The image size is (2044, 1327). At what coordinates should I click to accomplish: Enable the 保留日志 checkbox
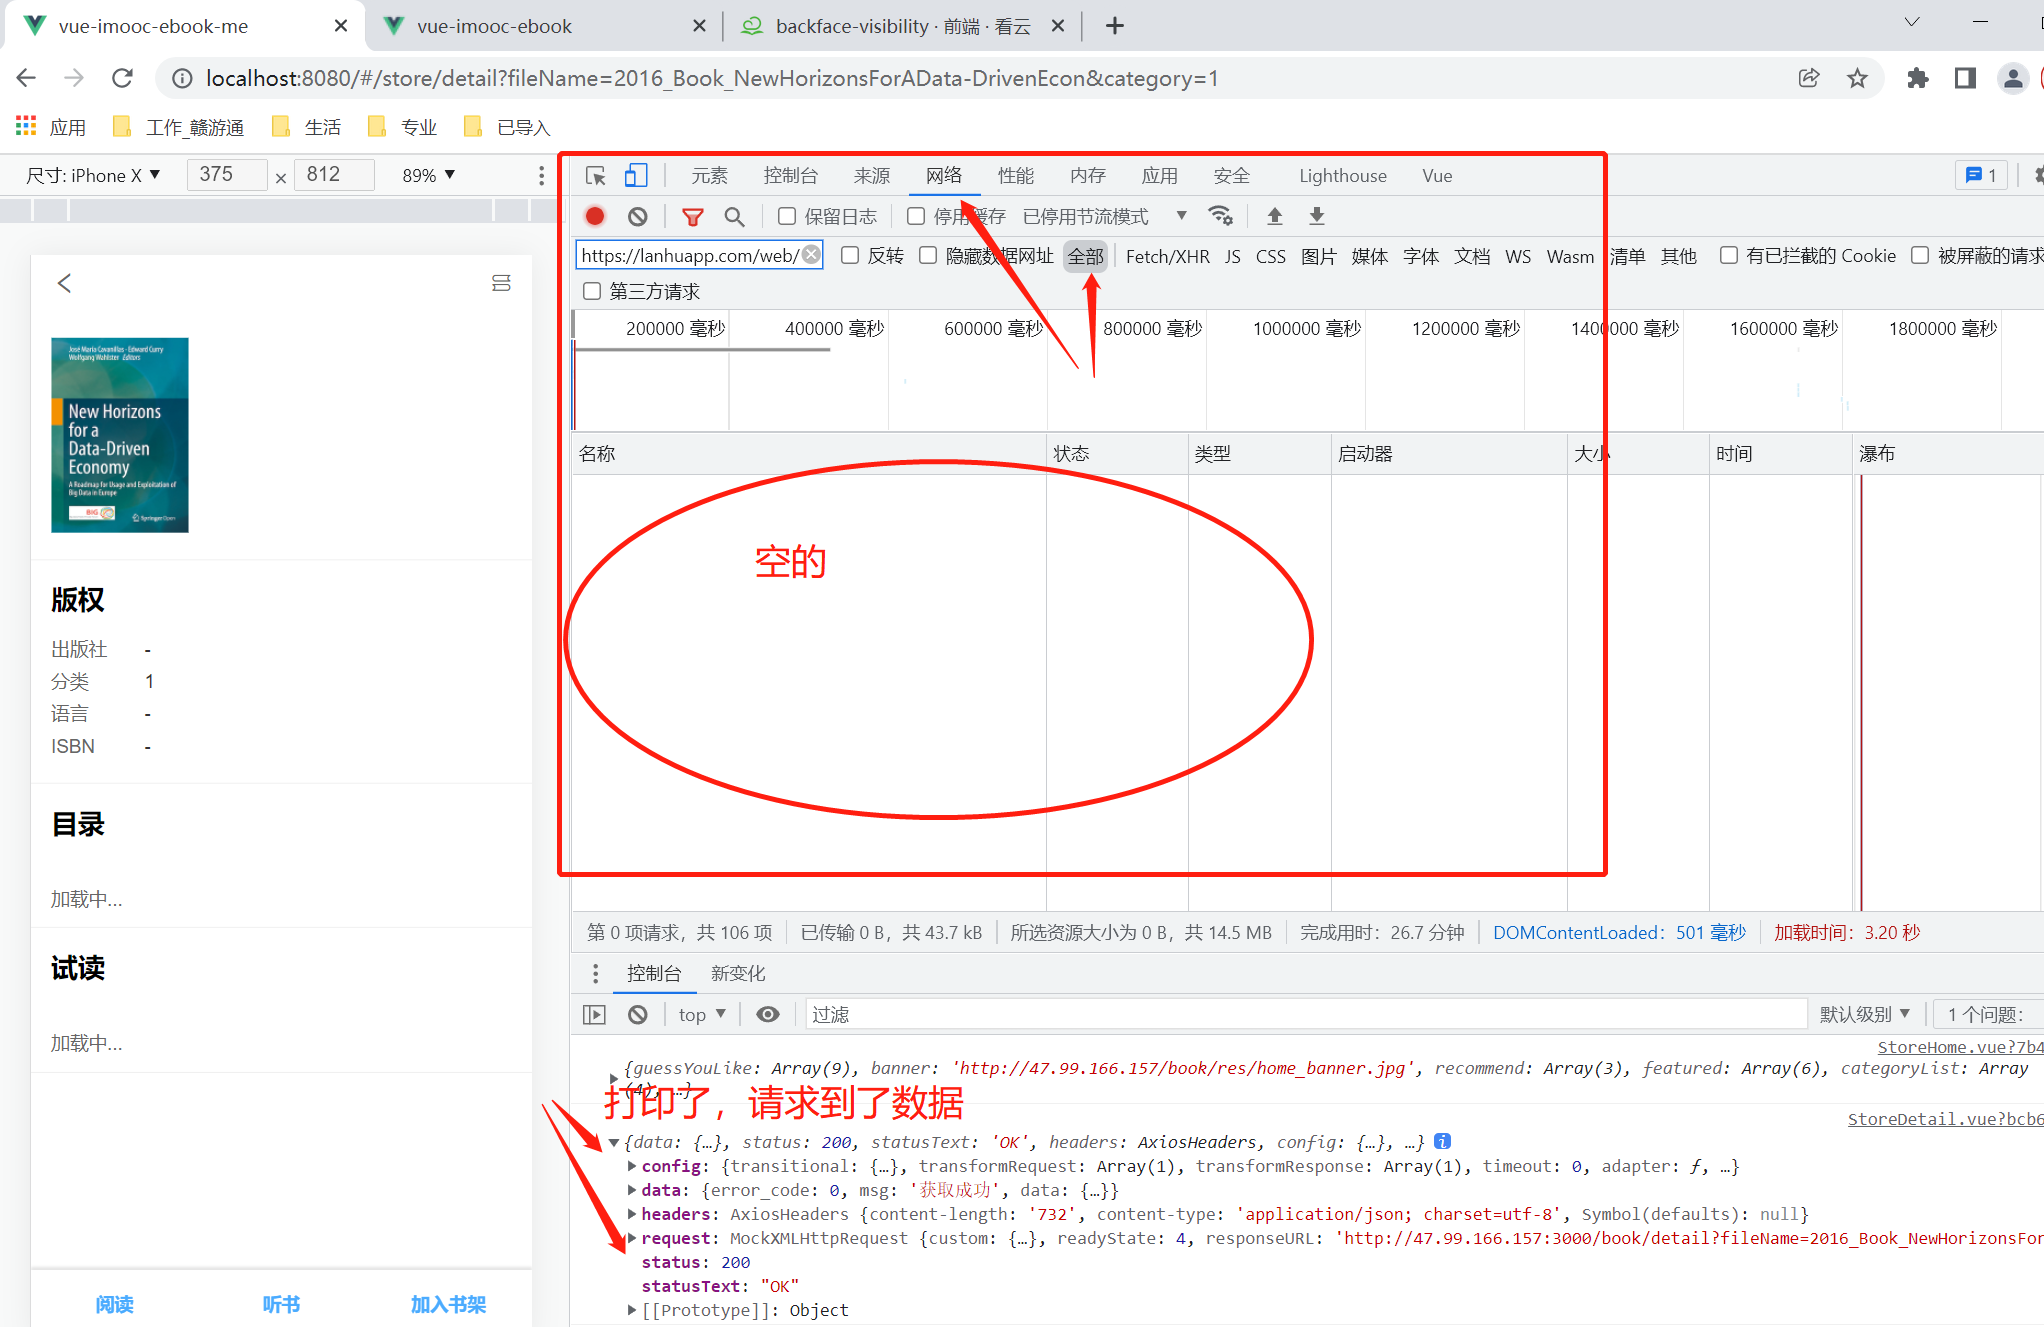point(787,216)
